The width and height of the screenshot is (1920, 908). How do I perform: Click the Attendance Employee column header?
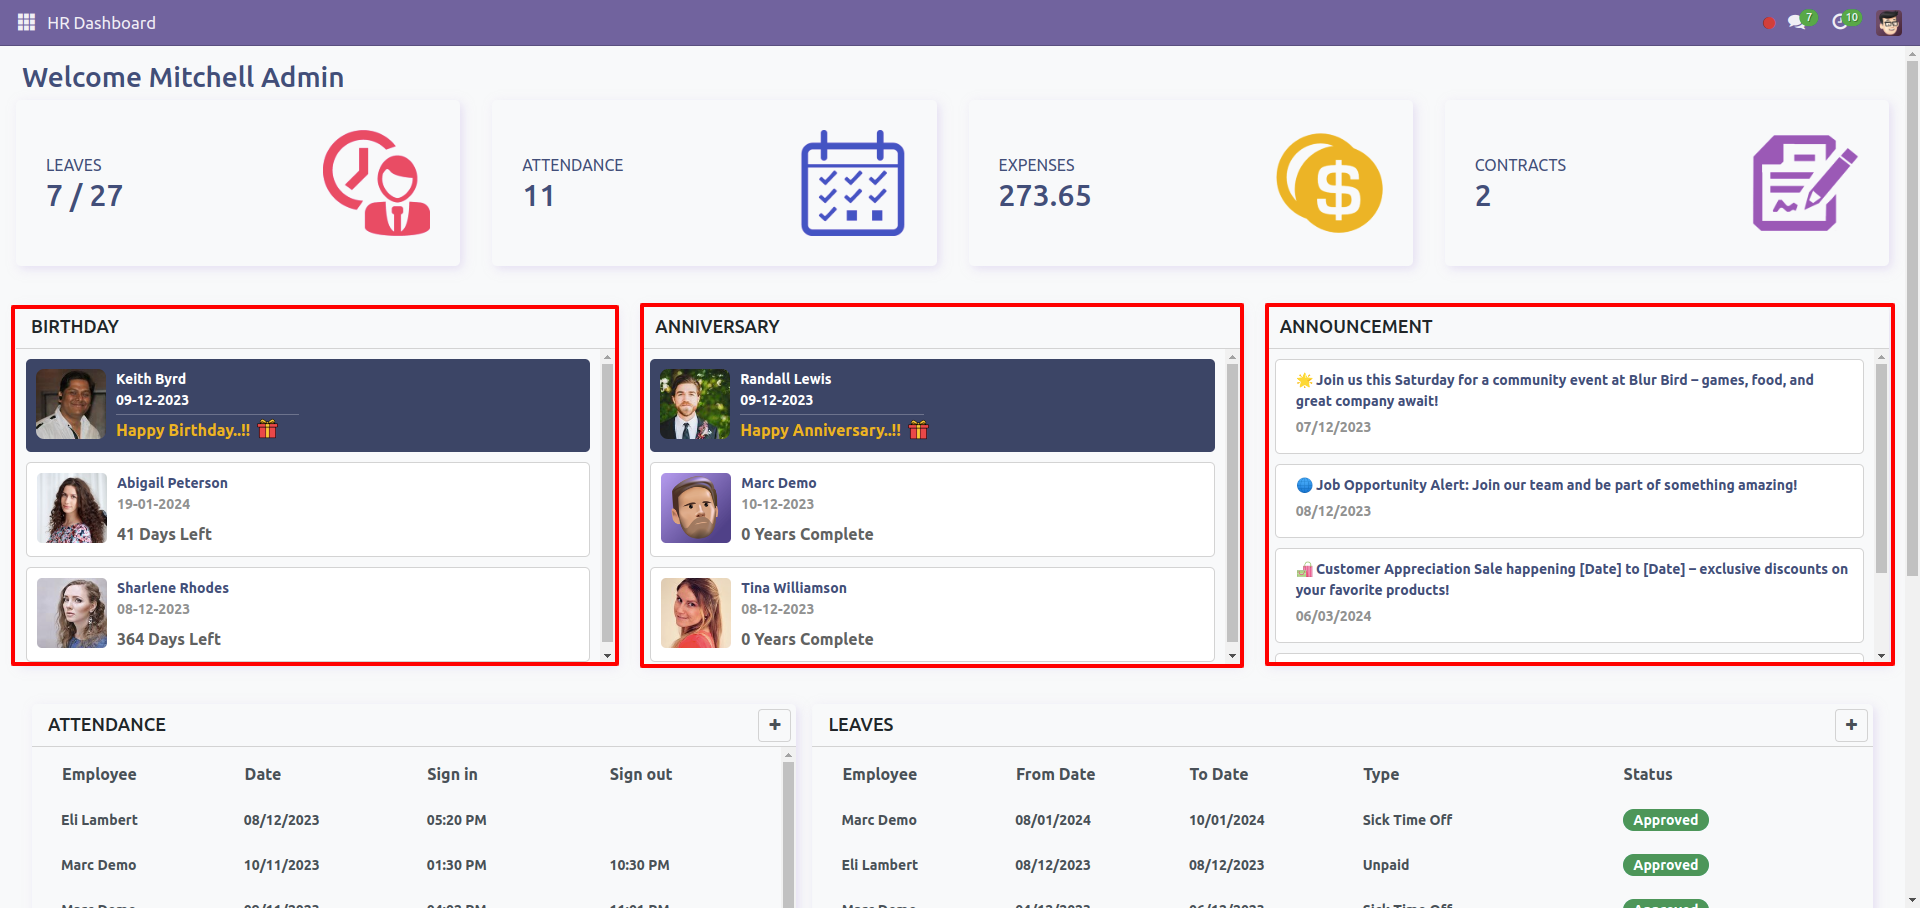(x=99, y=774)
